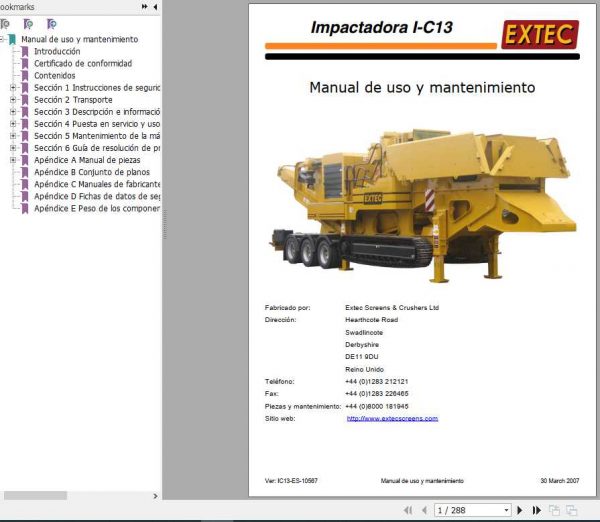Screen dimensions: 600x522
Task: Click the single page view icon
Action: click(x=554, y=510)
